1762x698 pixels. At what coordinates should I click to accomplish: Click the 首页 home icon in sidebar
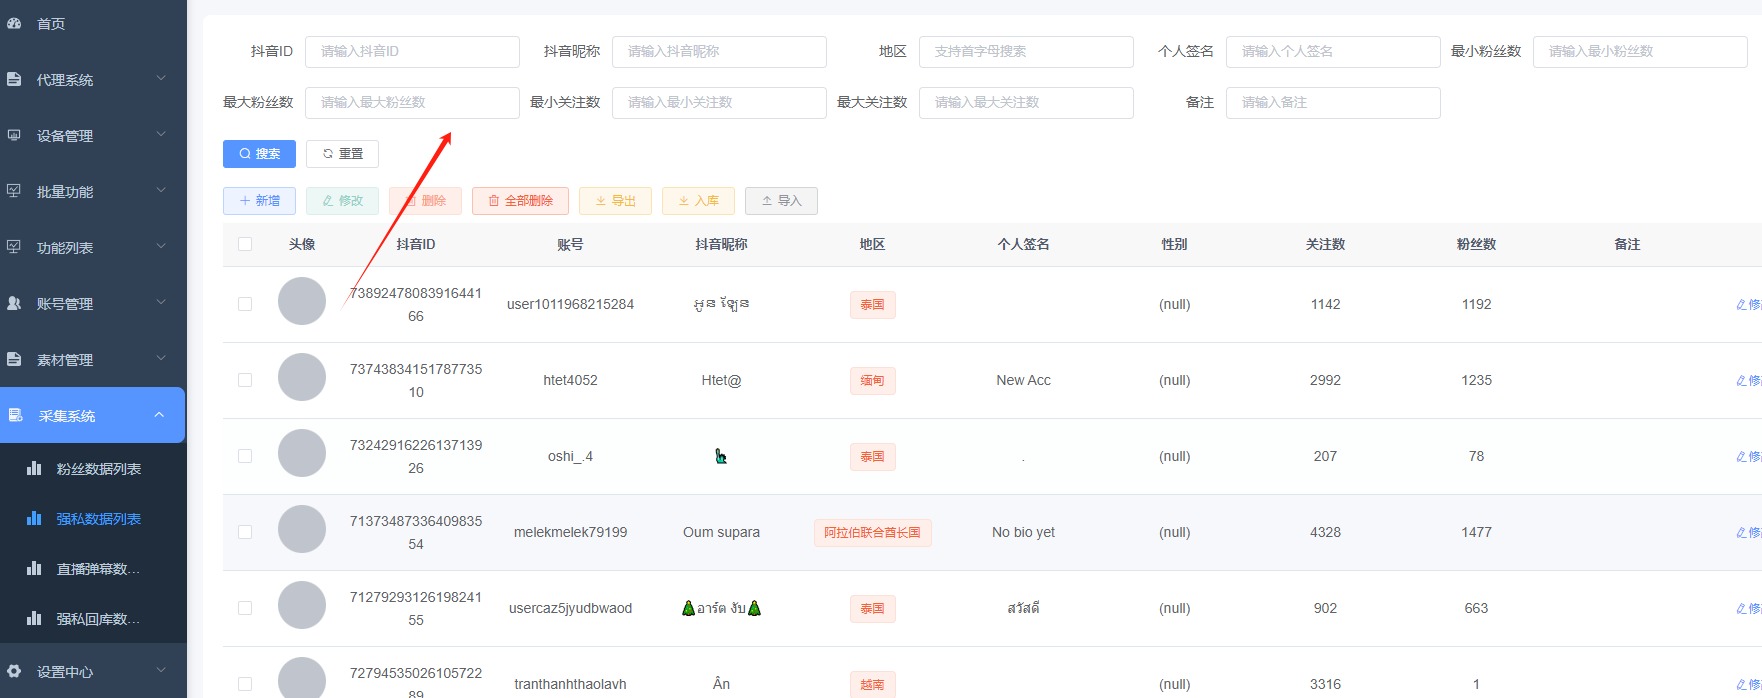(x=14, y=23)
